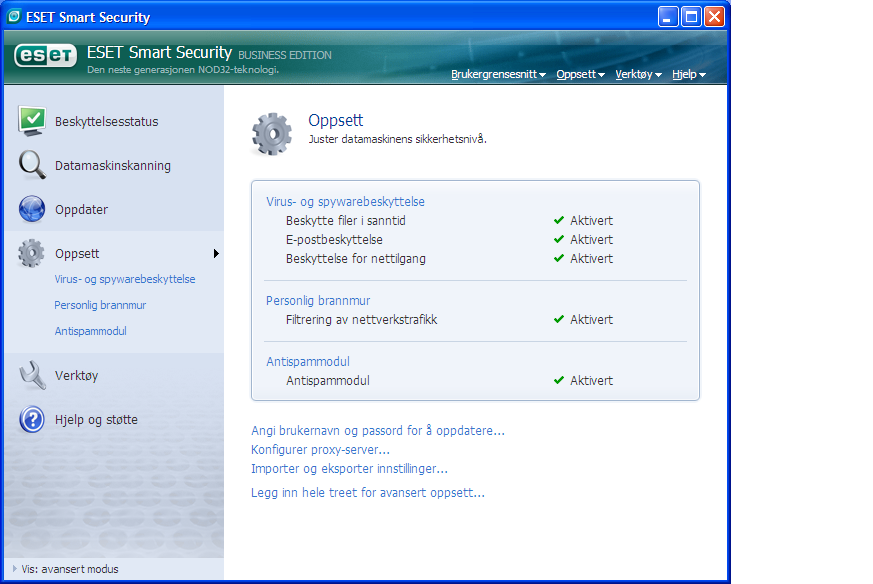This screenshot has height=584, width=873.
Task: Click the Hjelp og støtte question mark icon
Action: coord(32,419)
